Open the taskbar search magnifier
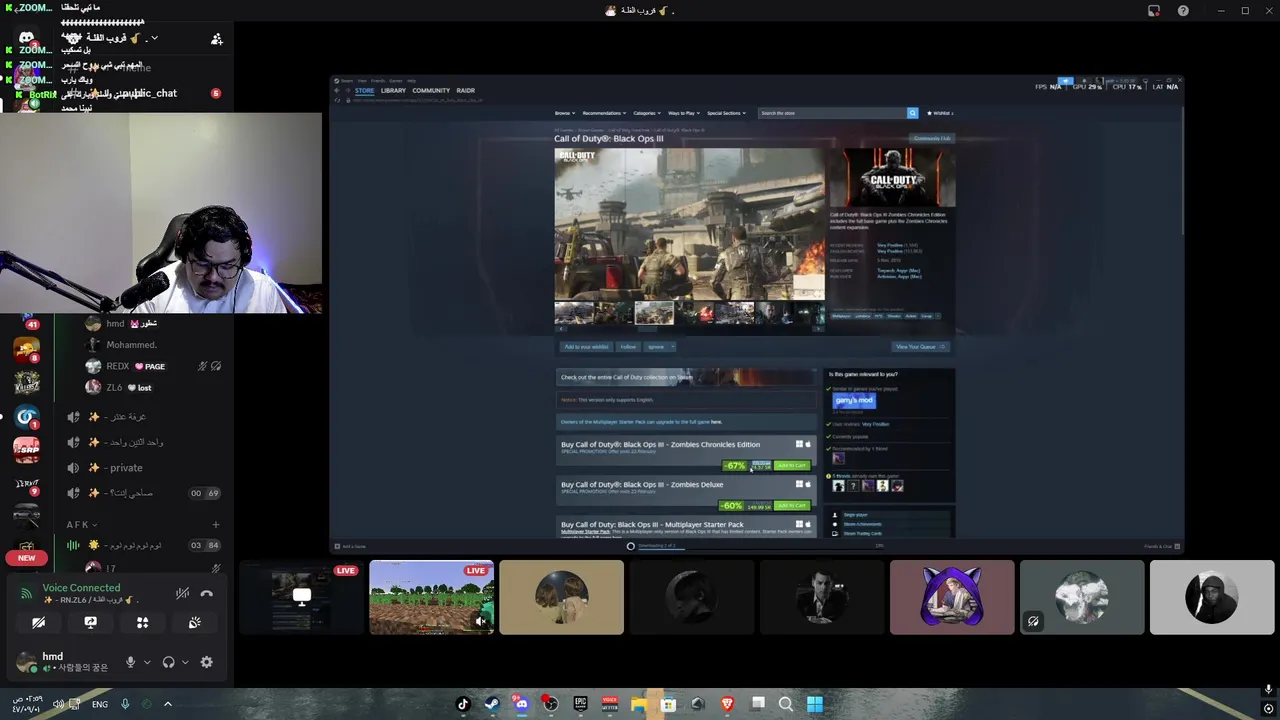Image resolution: width=1280 pixels, height=720 pixels. point(786,704)
